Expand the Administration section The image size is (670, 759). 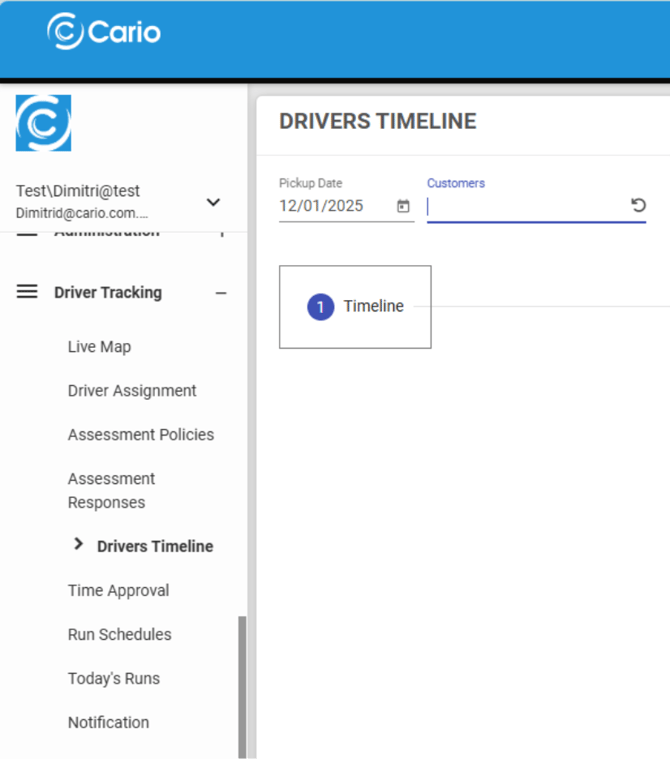[221, 233]
